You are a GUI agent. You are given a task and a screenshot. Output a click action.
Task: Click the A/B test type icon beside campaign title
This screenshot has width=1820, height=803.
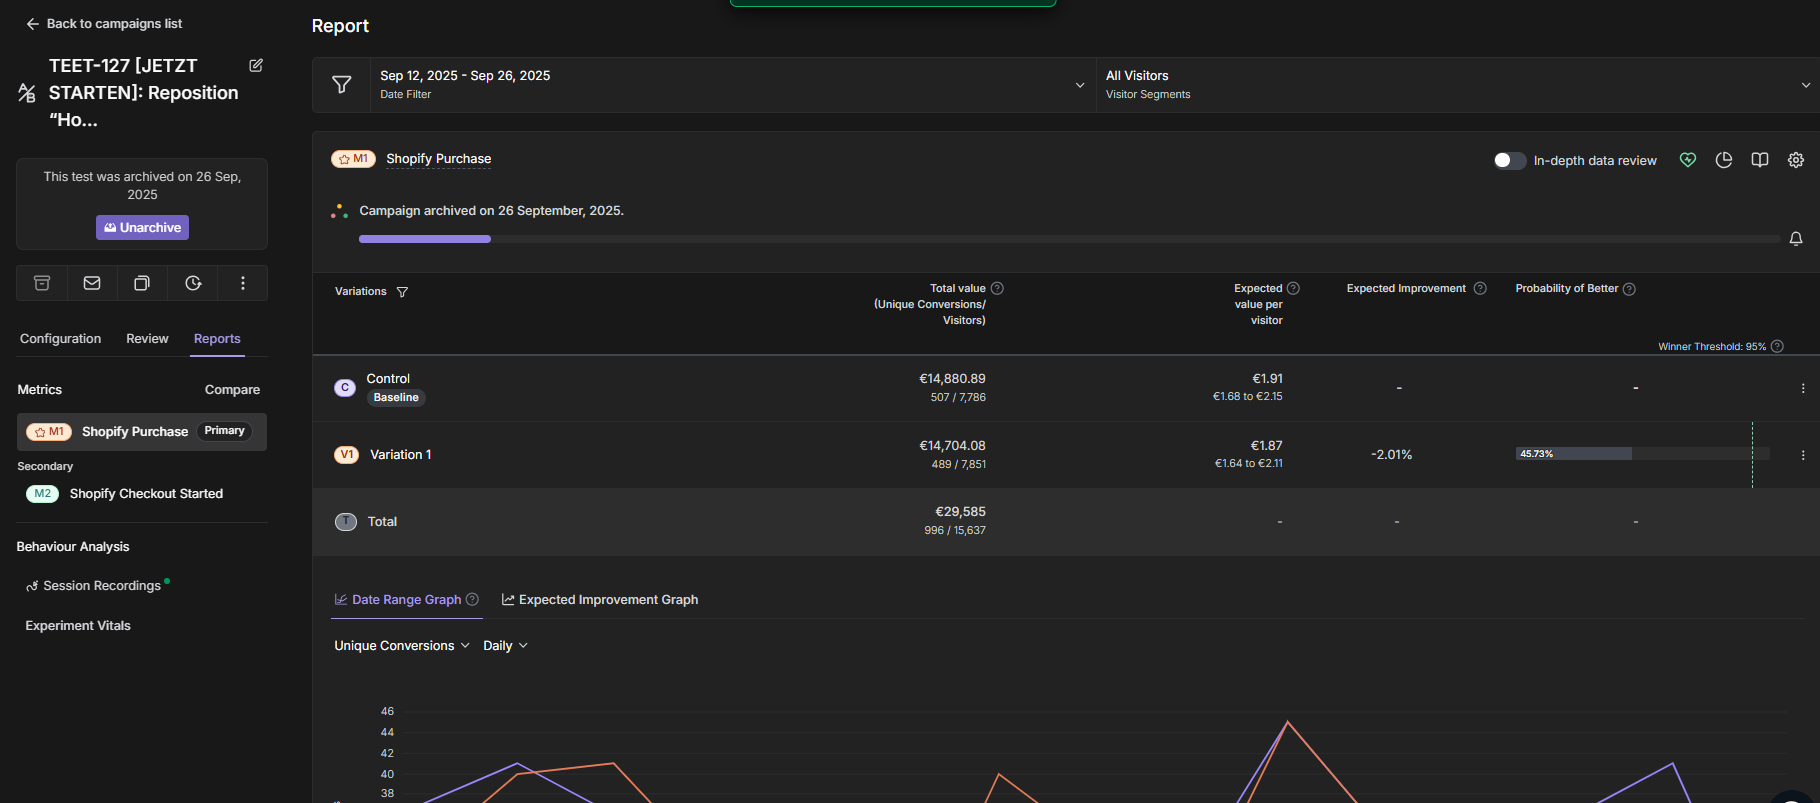(27, 93)
